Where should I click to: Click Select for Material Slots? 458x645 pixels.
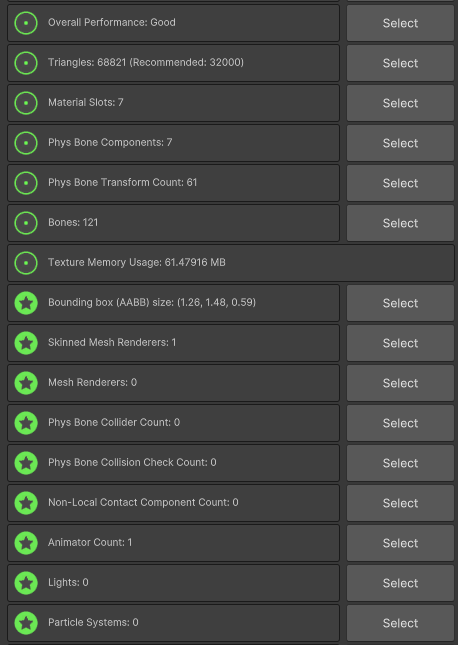click(400, 103)
